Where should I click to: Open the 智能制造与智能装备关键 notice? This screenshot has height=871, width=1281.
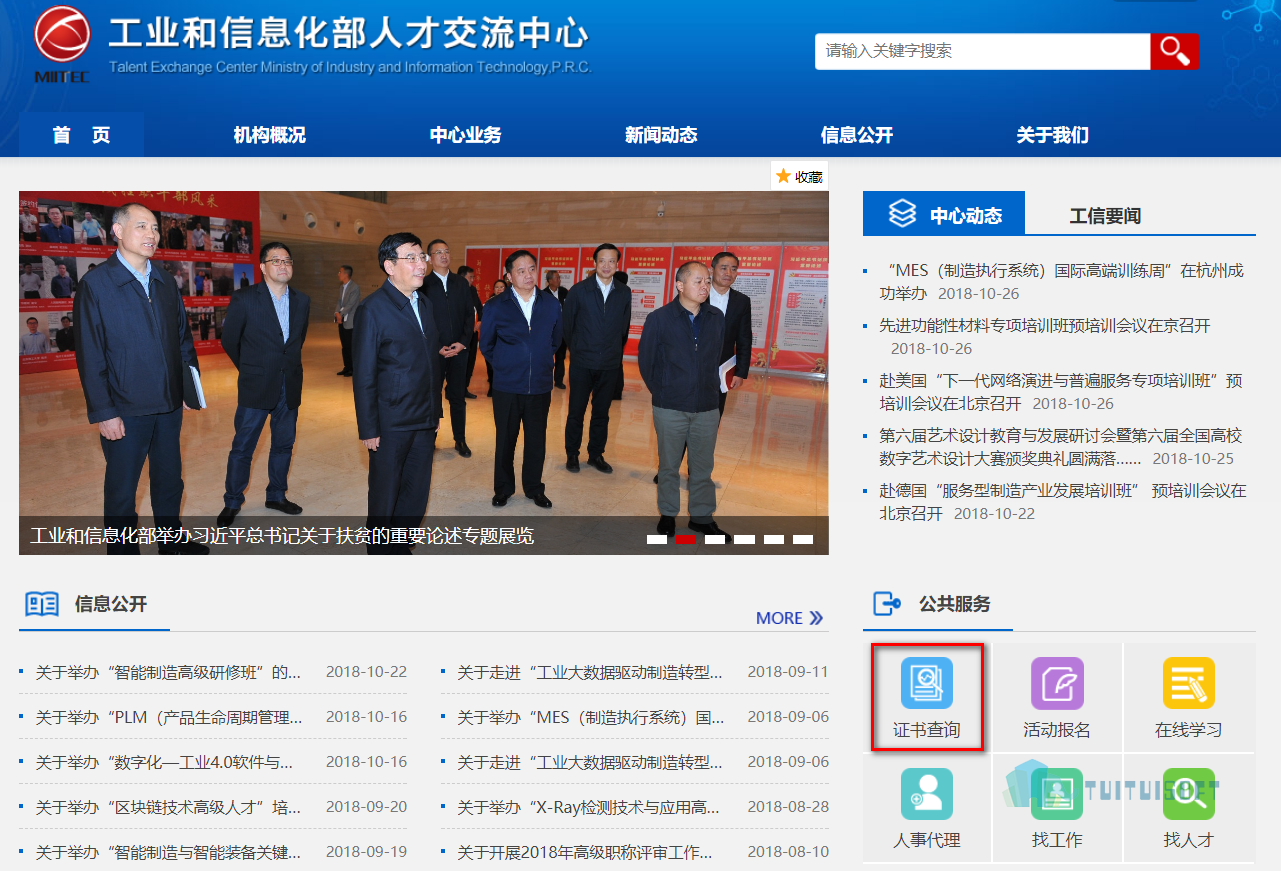pos(168,852)
